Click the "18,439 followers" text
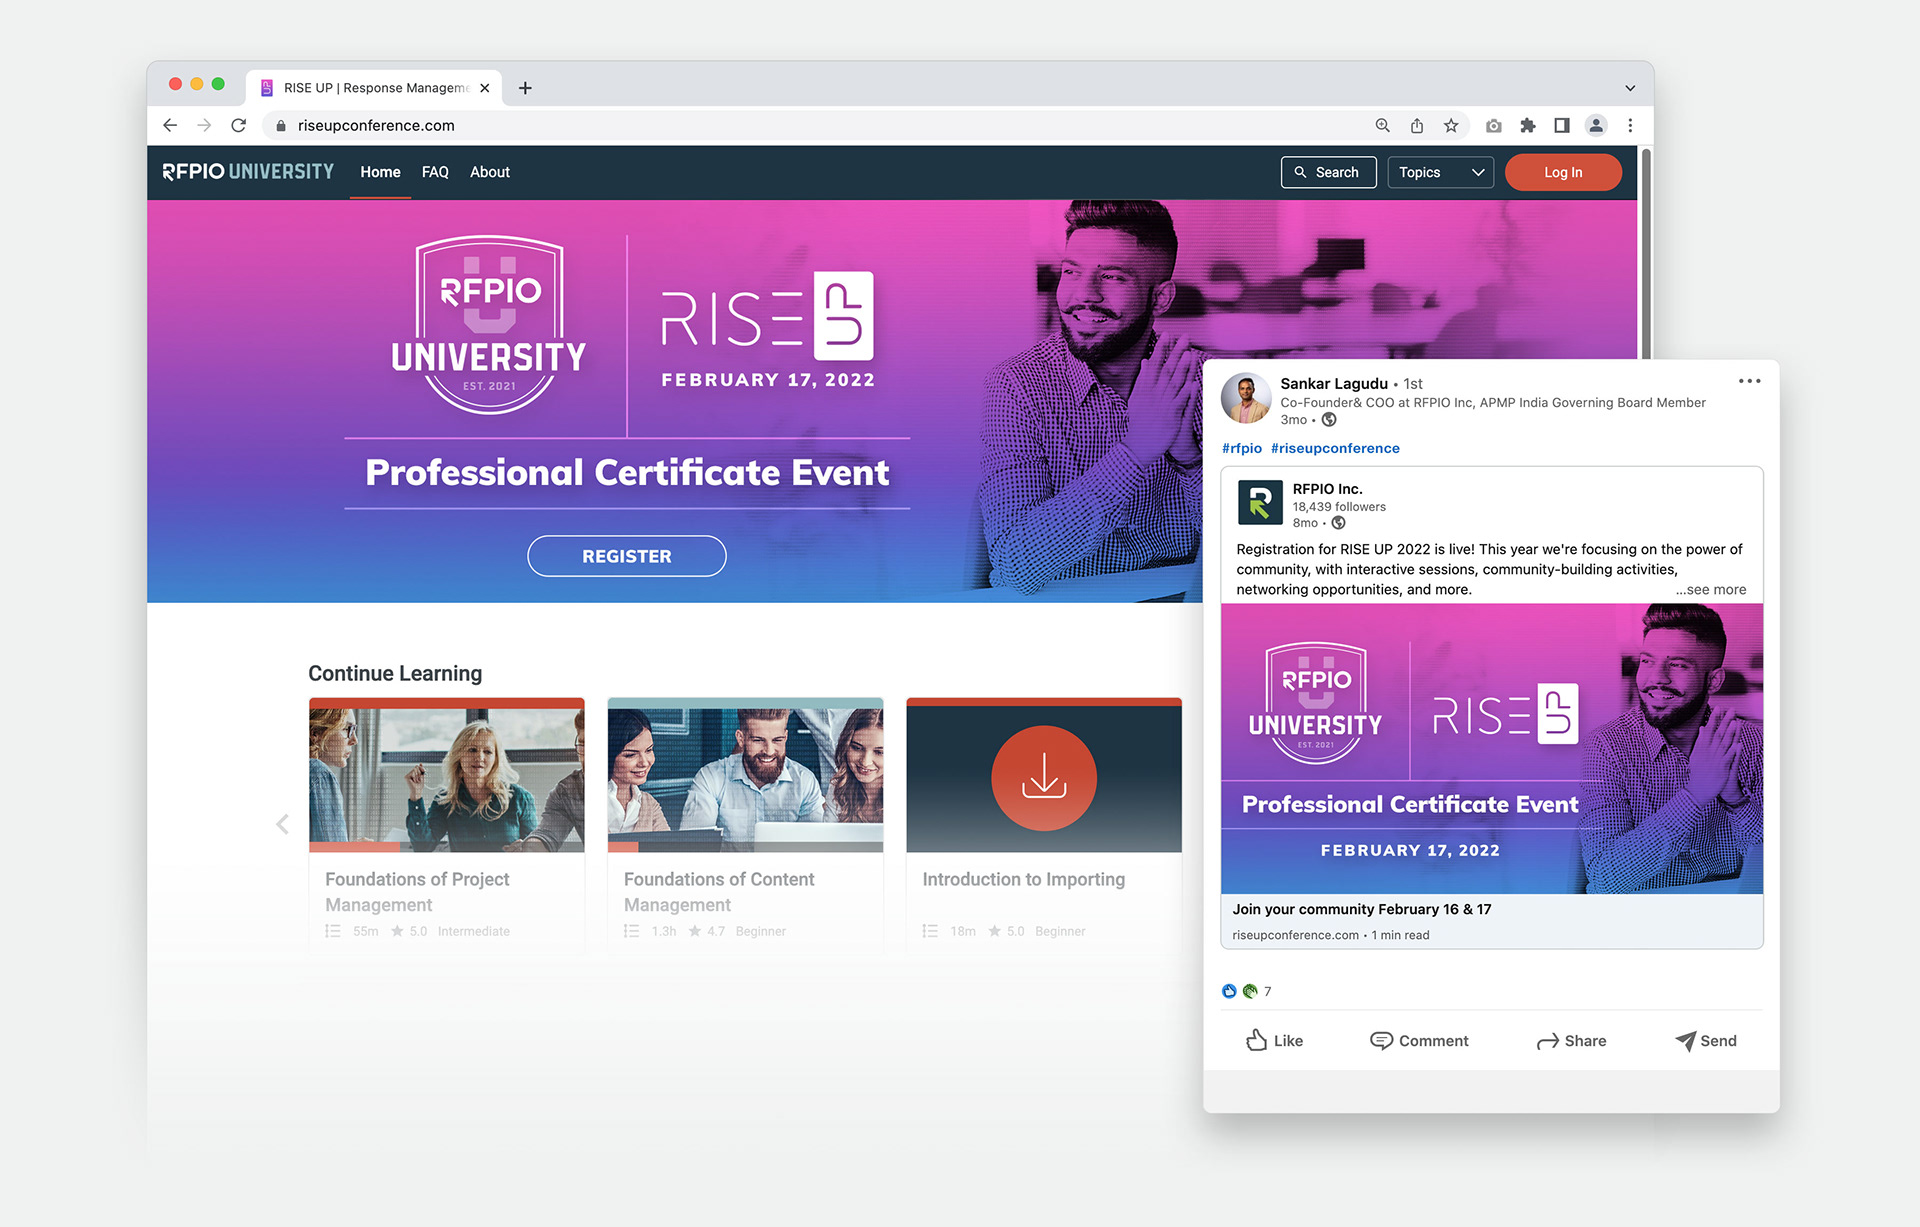 [x=1339, y=506]
